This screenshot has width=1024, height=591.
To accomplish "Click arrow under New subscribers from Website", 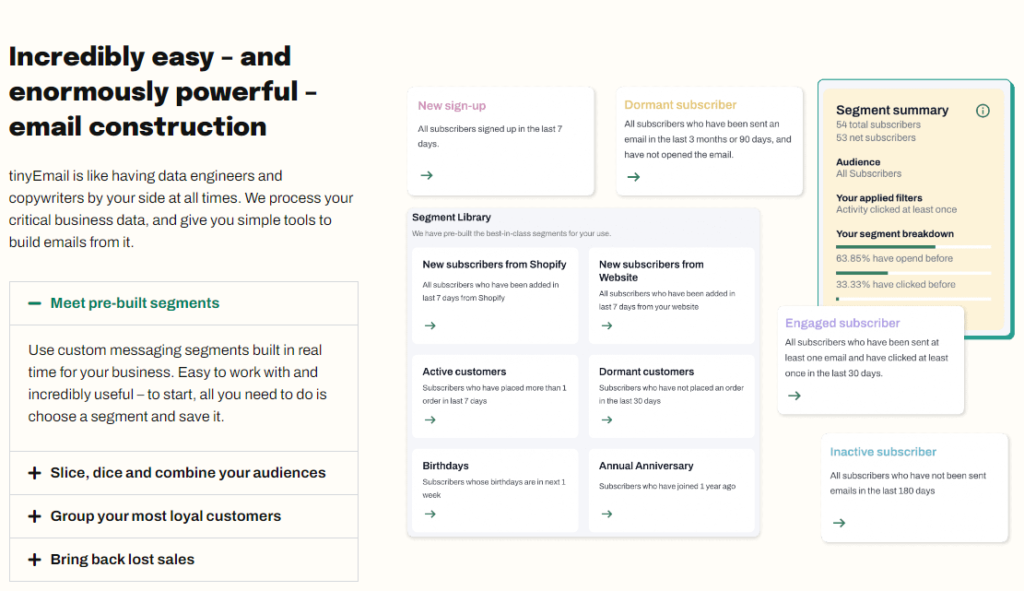I will [x=607, y=325].
